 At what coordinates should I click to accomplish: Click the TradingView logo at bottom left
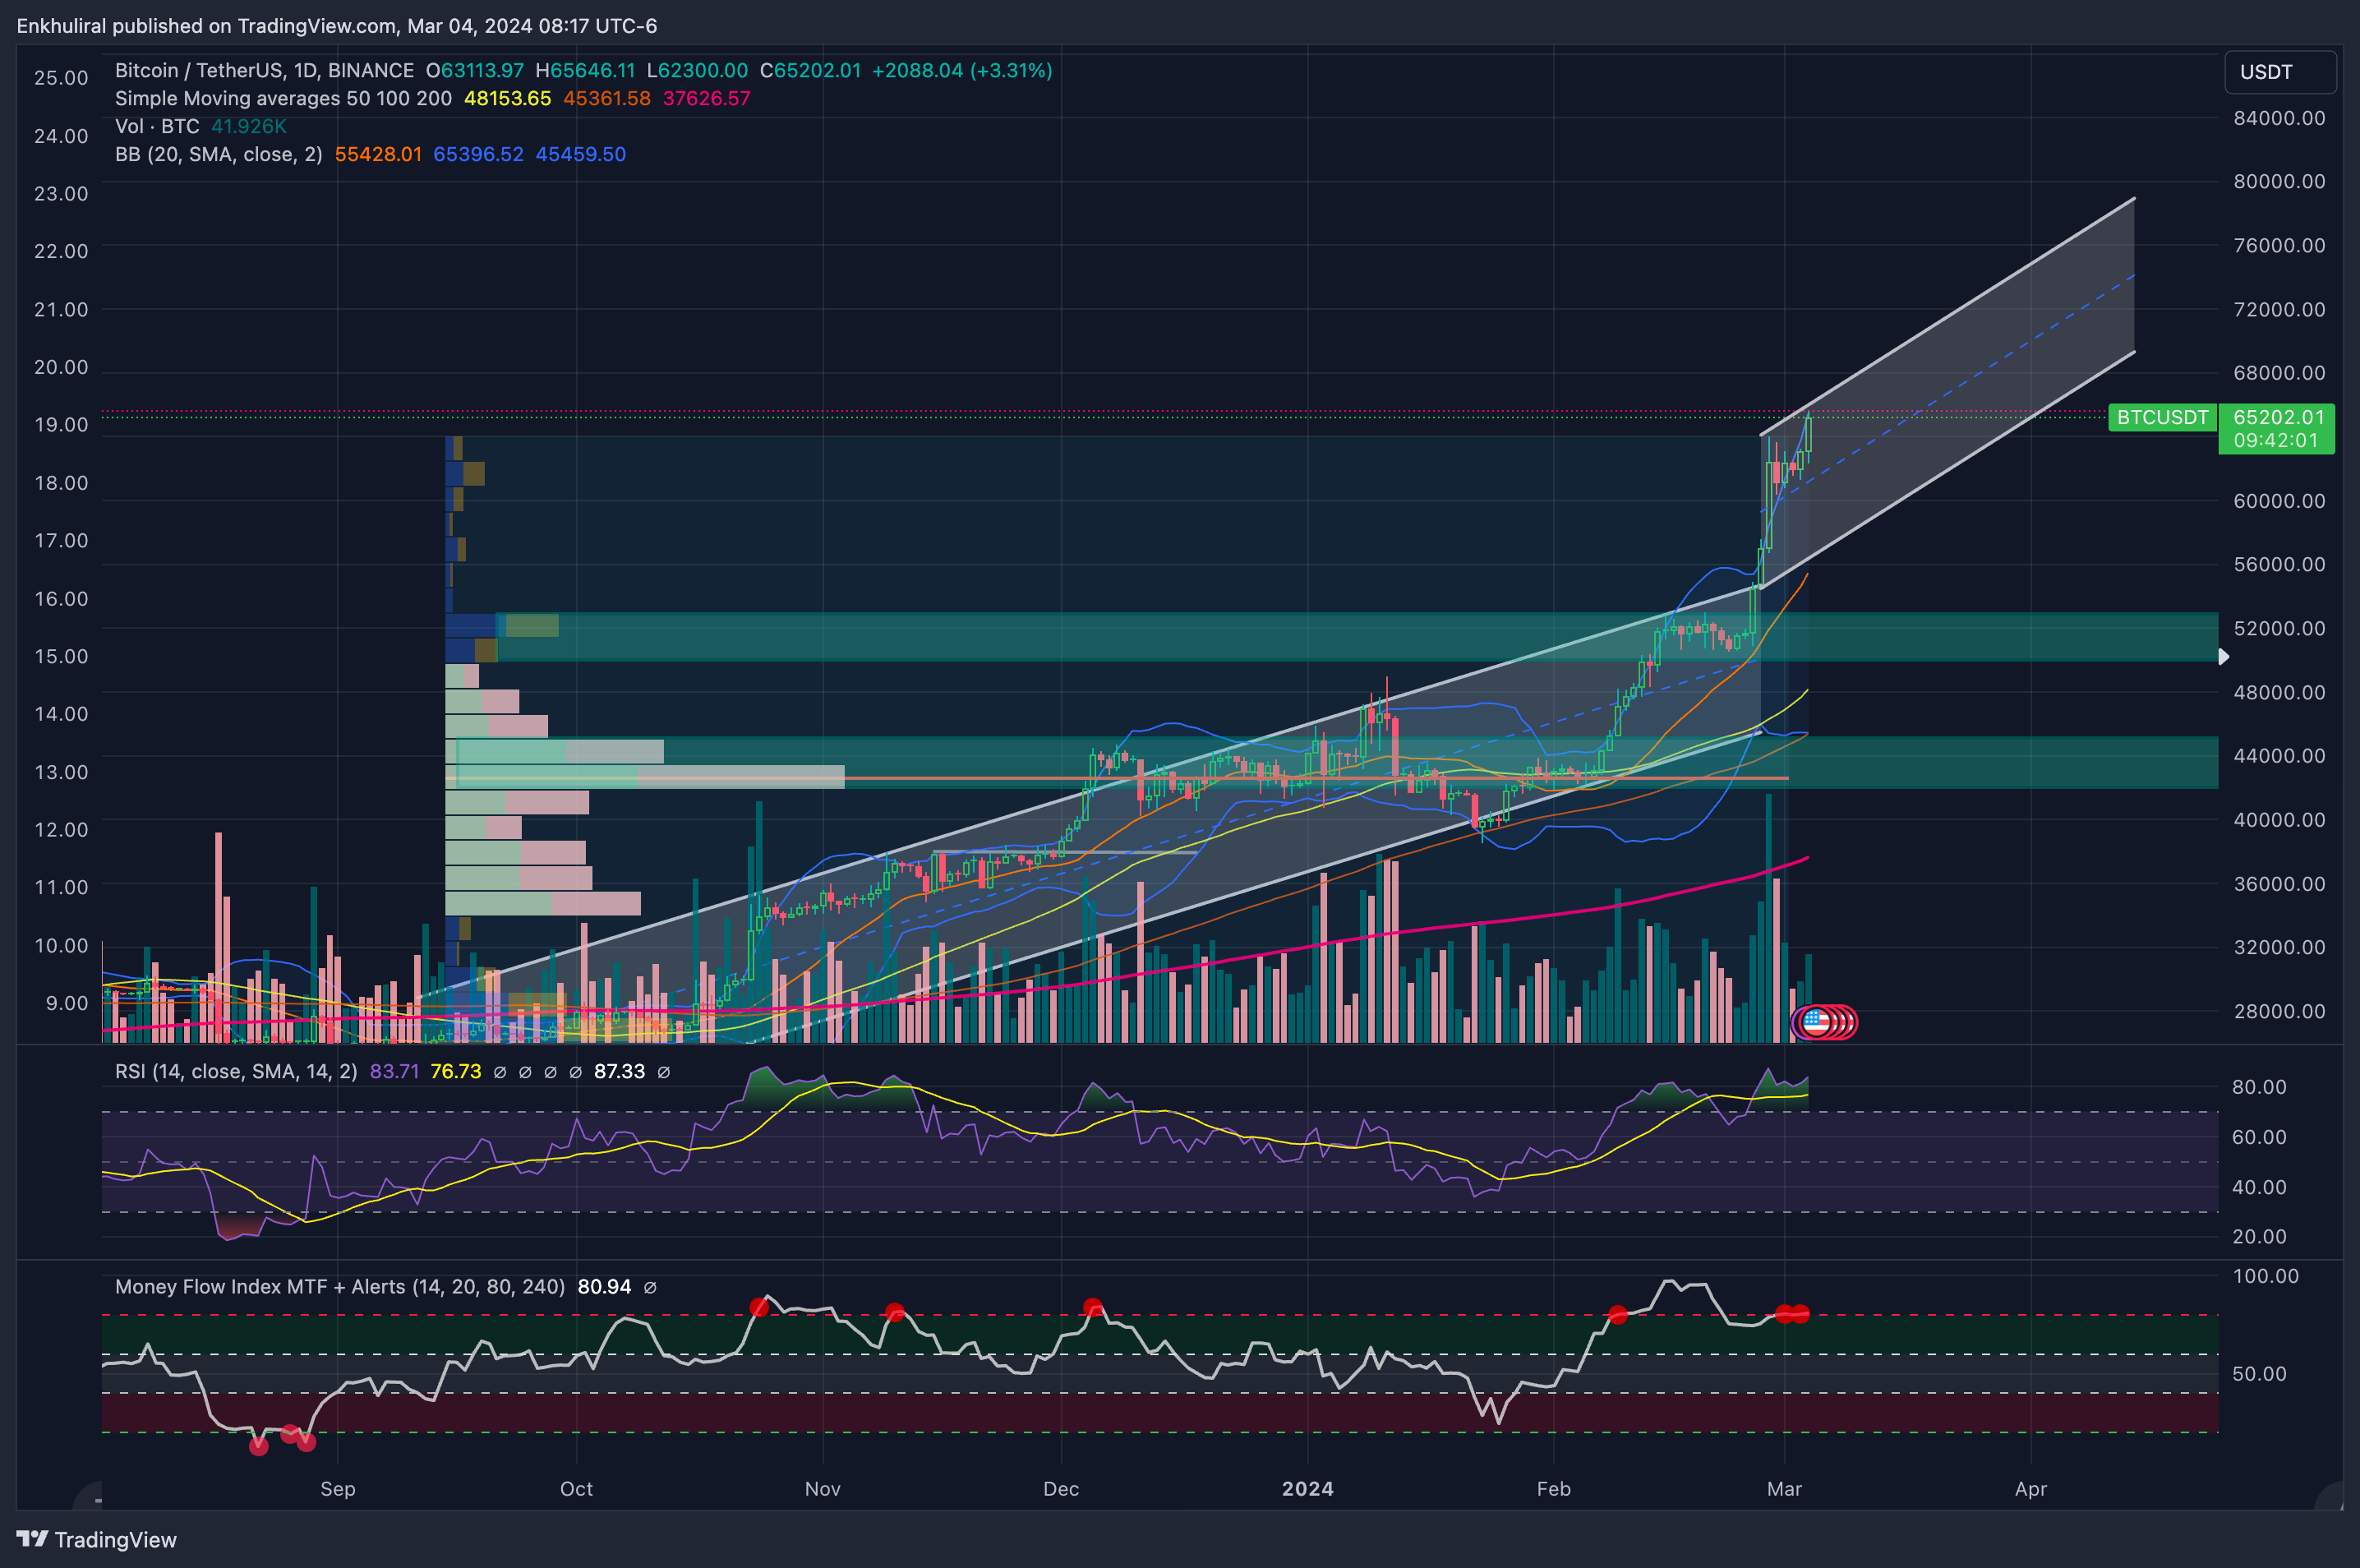96,1539
